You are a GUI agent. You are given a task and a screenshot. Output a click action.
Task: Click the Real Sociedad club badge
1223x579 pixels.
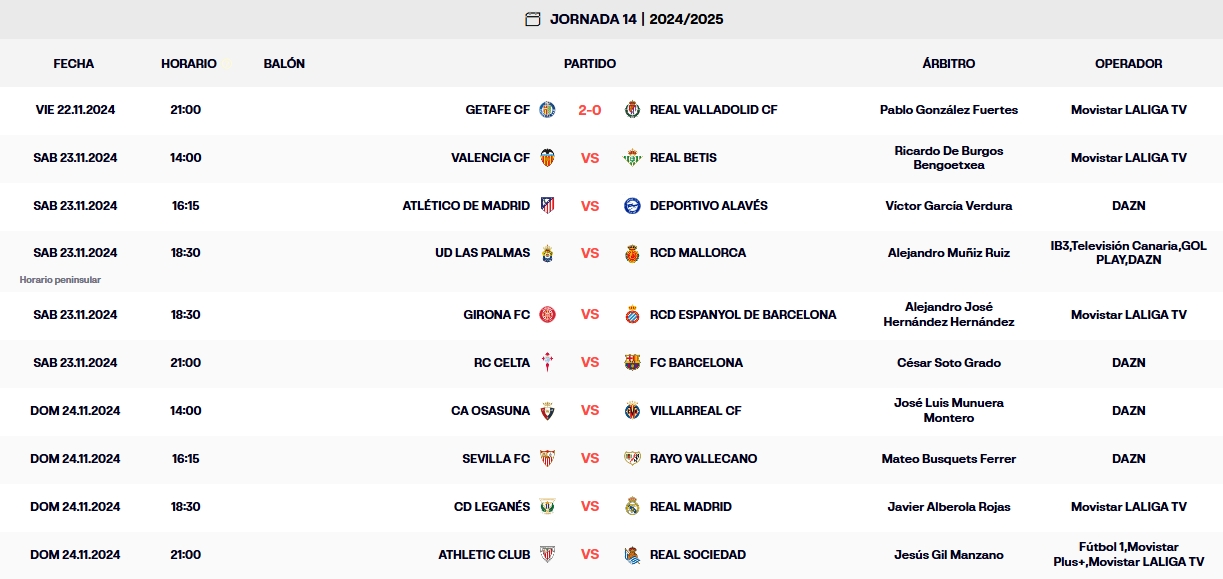click(x=633, y=555)
